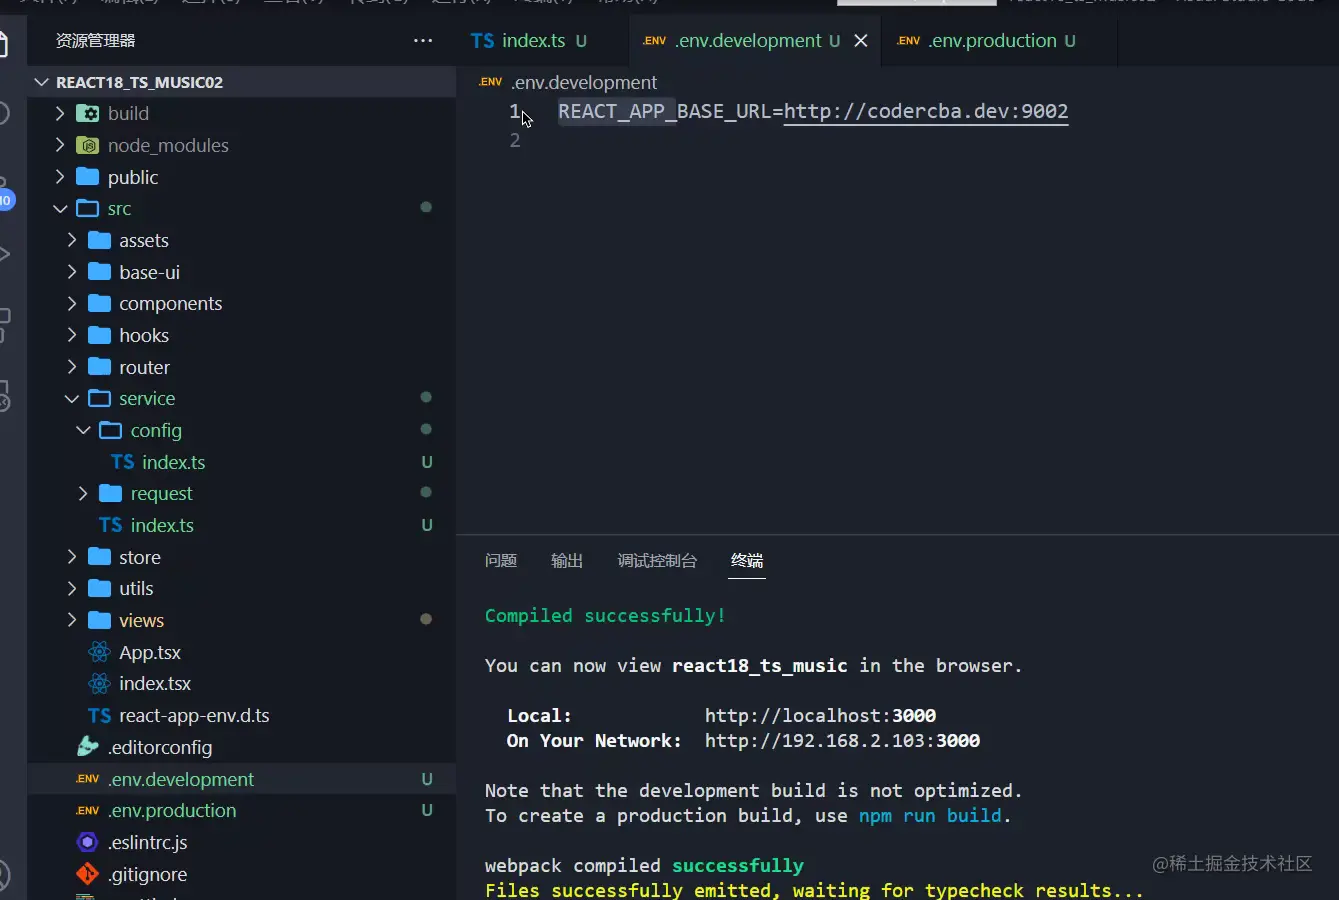Open react-app-env.d.ts file
This screenshot has height=900, width=1339.
pos(194,715)
